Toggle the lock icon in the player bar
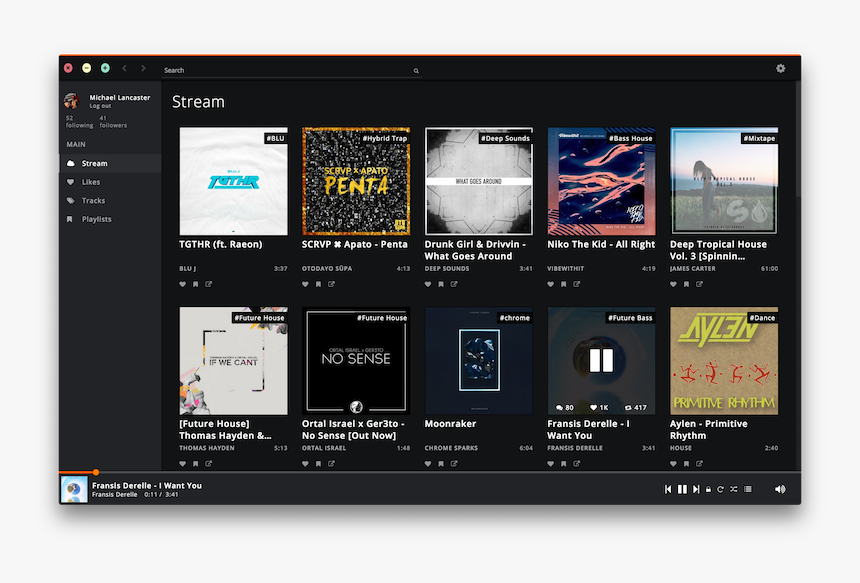860x583 pixels. pos(709,489)
